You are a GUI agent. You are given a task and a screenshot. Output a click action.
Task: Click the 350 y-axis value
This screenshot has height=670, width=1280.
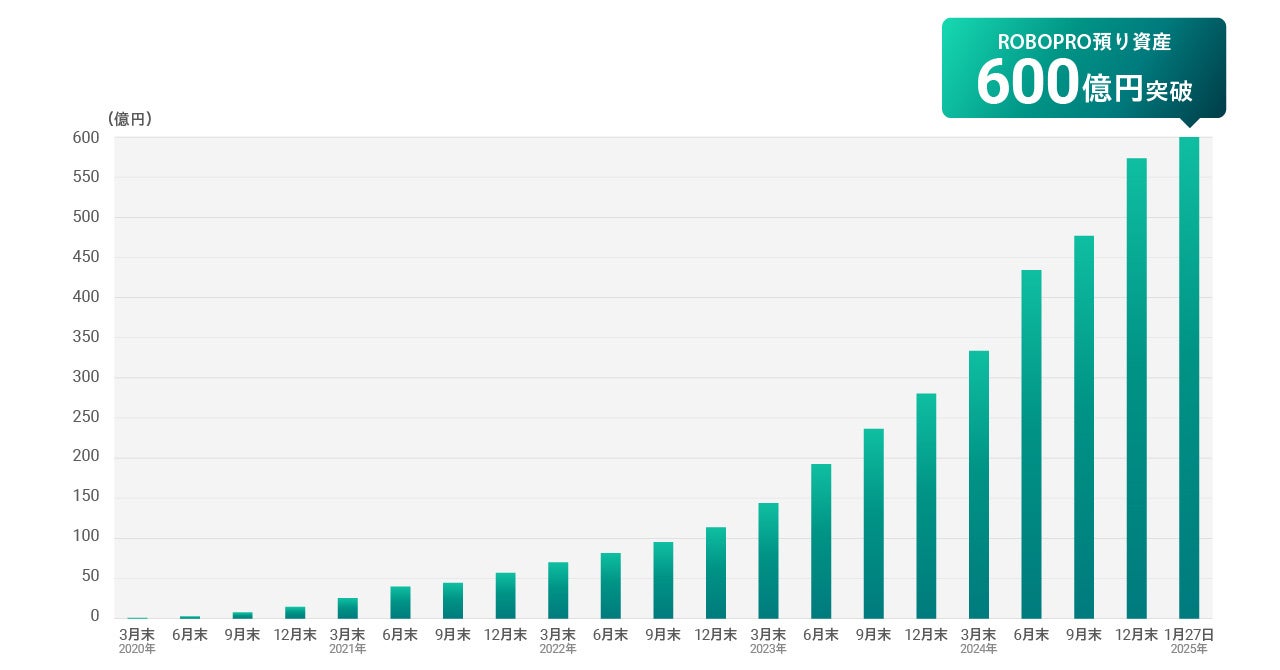[x=85, y=338]
